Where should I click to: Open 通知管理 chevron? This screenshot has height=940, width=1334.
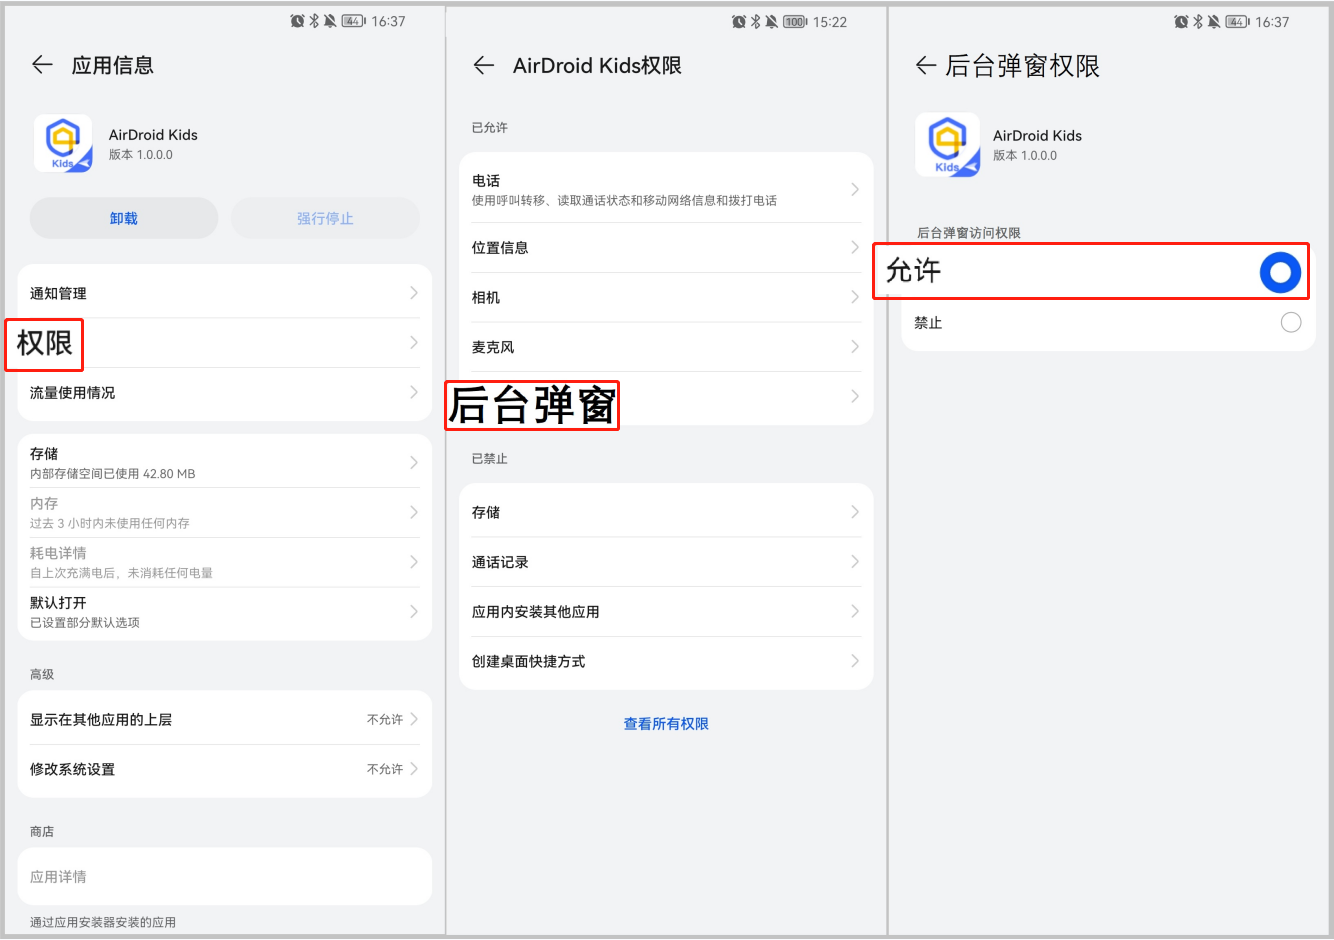414,293
